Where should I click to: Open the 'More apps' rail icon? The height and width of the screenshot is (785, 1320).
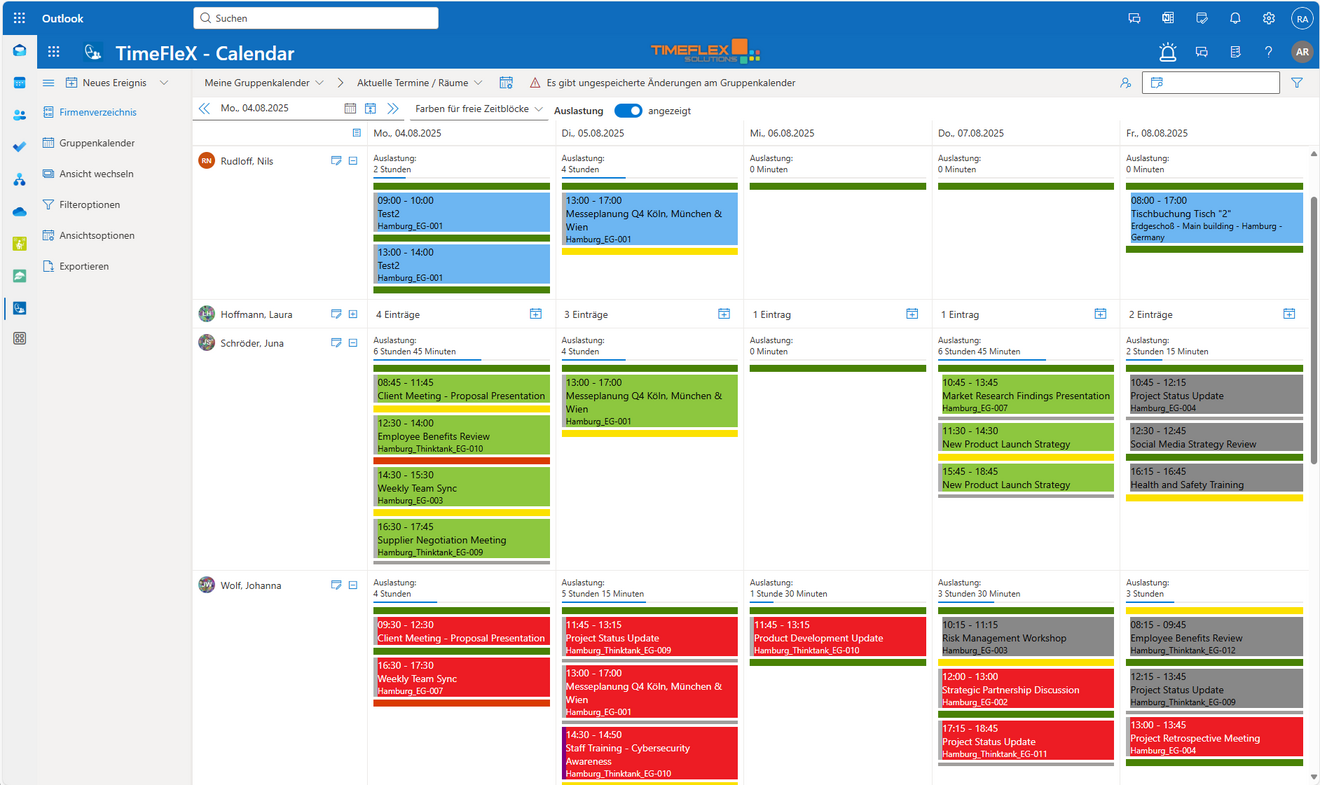point(19,339)
